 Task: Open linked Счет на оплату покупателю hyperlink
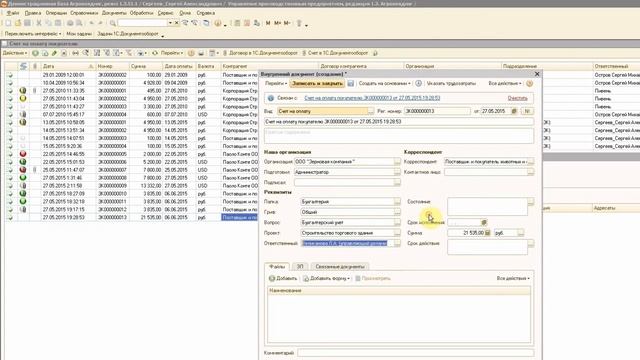(372, 98)
